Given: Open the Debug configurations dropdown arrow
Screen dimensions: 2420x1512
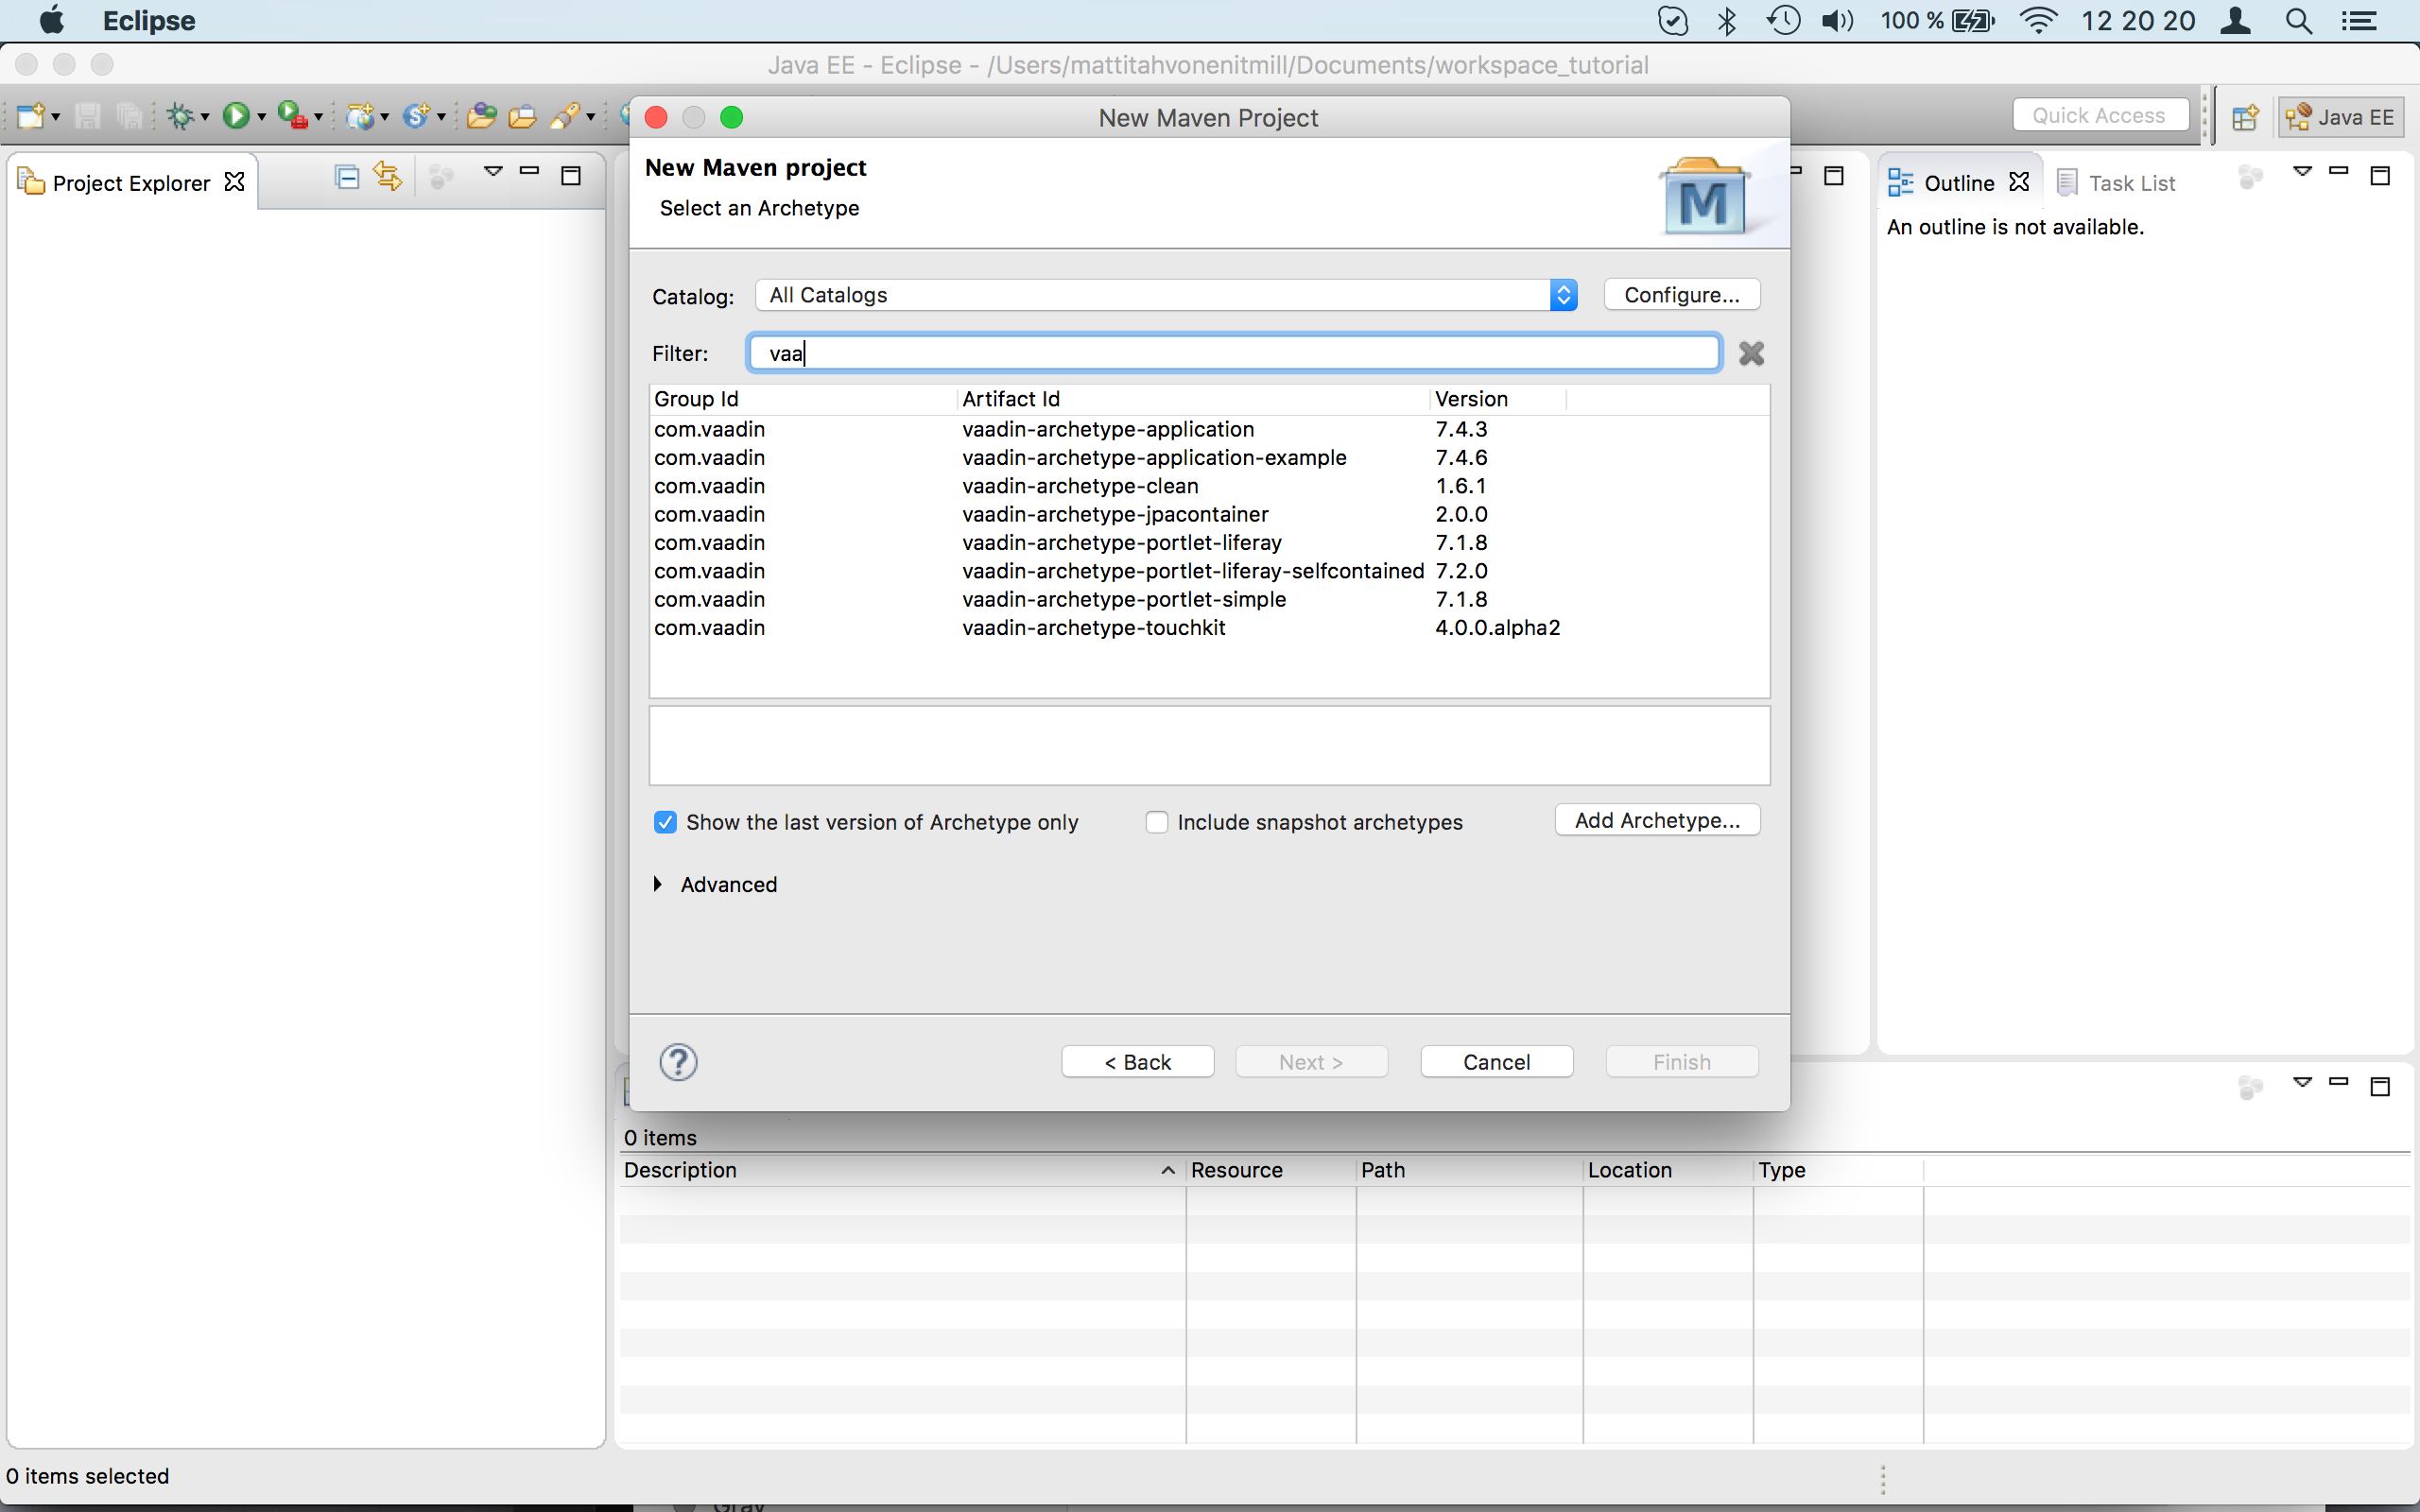Looking at the screenshot, I should click(x=205, y=118).
